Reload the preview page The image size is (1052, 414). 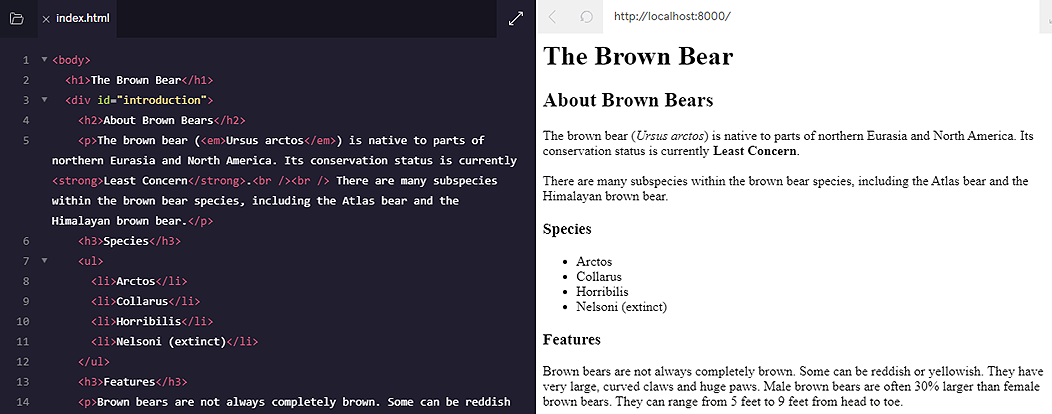(x=586, y=17)
